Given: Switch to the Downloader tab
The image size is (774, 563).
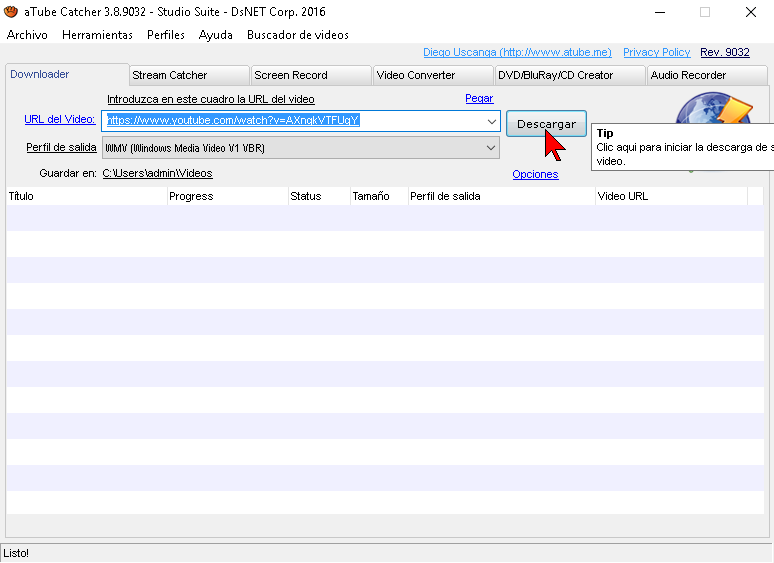Looking at the screenshot, I should coord(67,75).
